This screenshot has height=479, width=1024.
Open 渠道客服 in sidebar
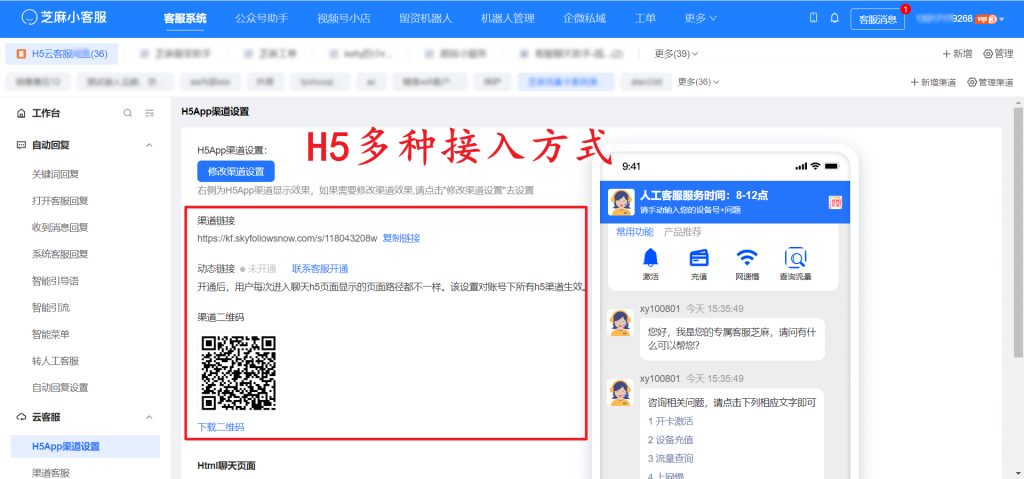pyautogui.click(x=51, y=473)
